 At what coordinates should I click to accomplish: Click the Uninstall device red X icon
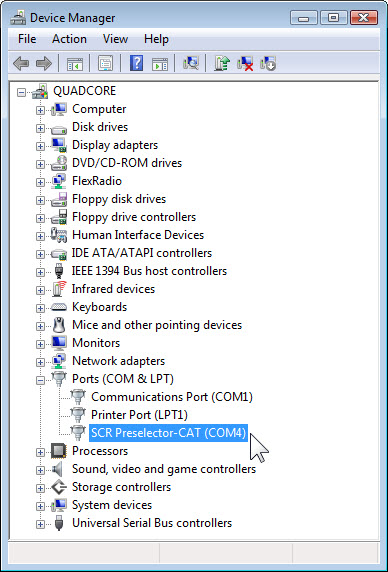pos(245,64)
